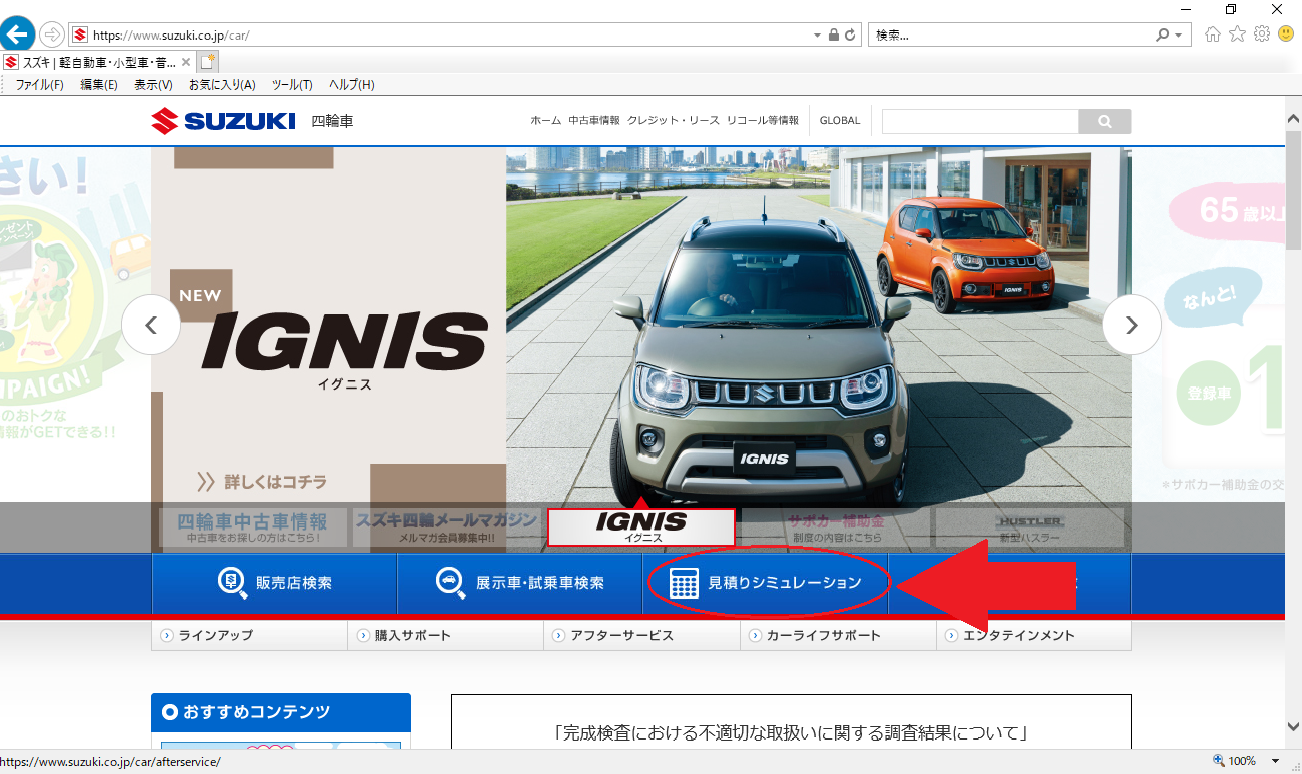Screen dimensions: 1302x774
Task: Click the 展示車・試乗車検索 button label
Action: [x=540, y=583]
